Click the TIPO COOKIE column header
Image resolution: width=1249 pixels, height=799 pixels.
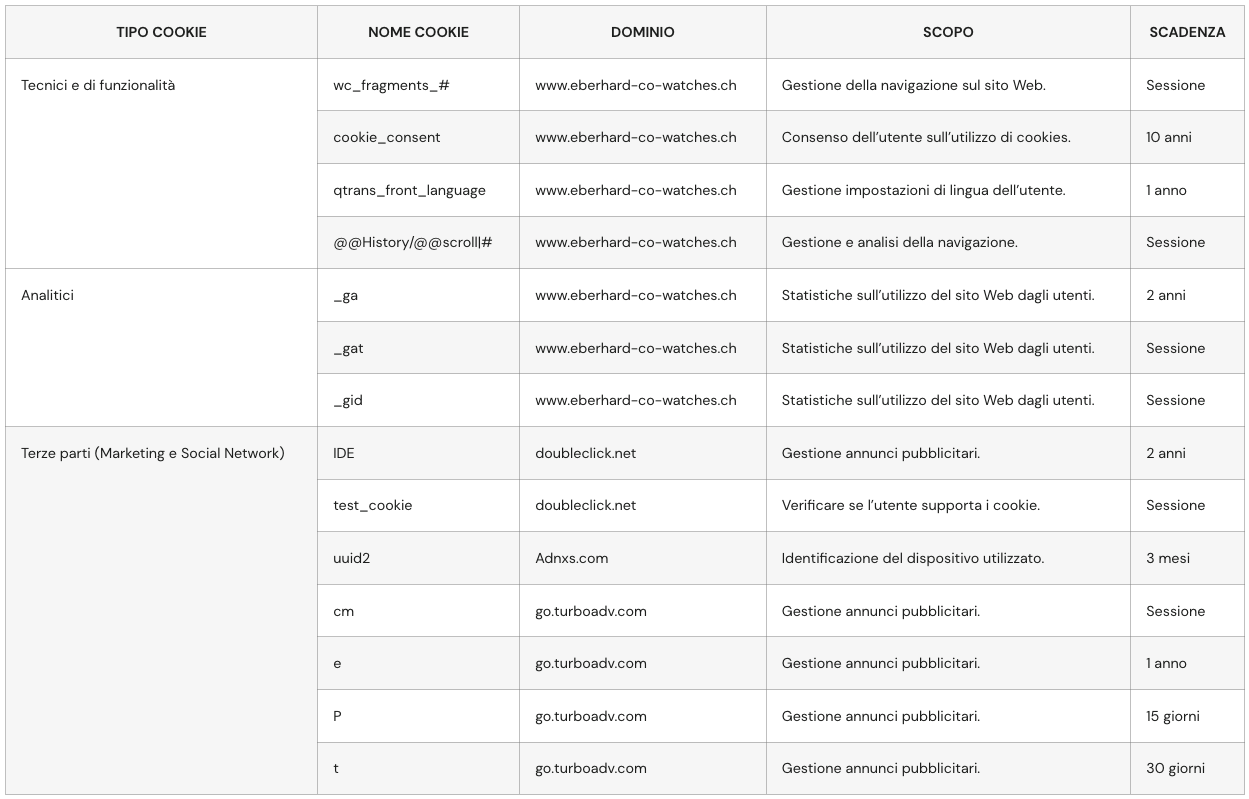(161, 32)
